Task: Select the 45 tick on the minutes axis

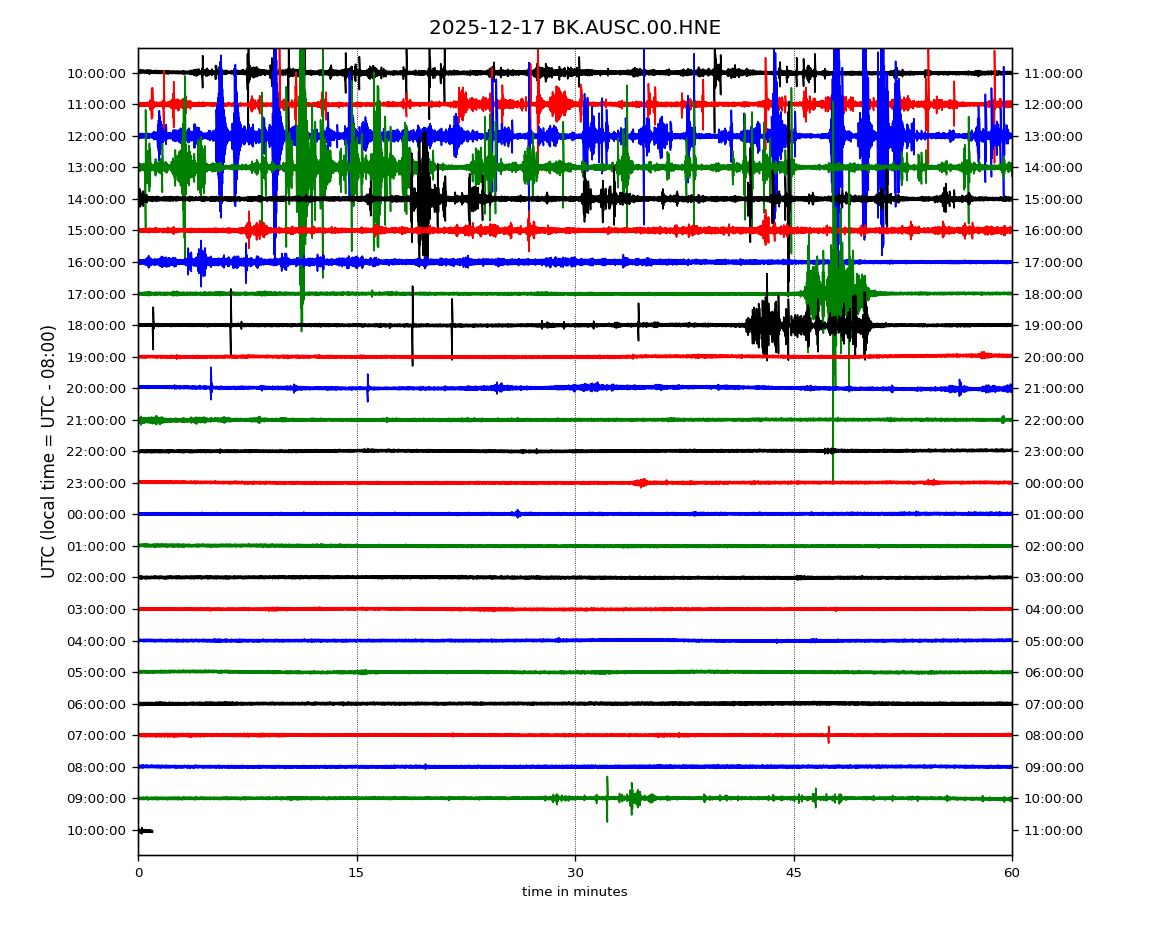Action: 794,873
